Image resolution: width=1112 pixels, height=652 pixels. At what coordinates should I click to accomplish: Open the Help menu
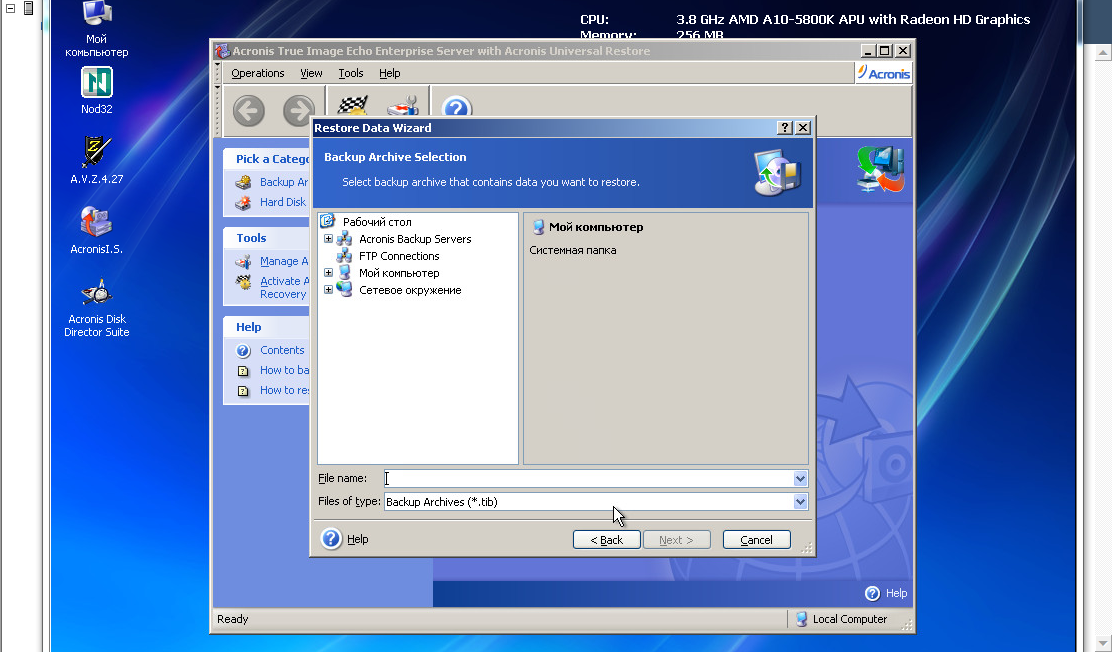click(x=389, y=73)
